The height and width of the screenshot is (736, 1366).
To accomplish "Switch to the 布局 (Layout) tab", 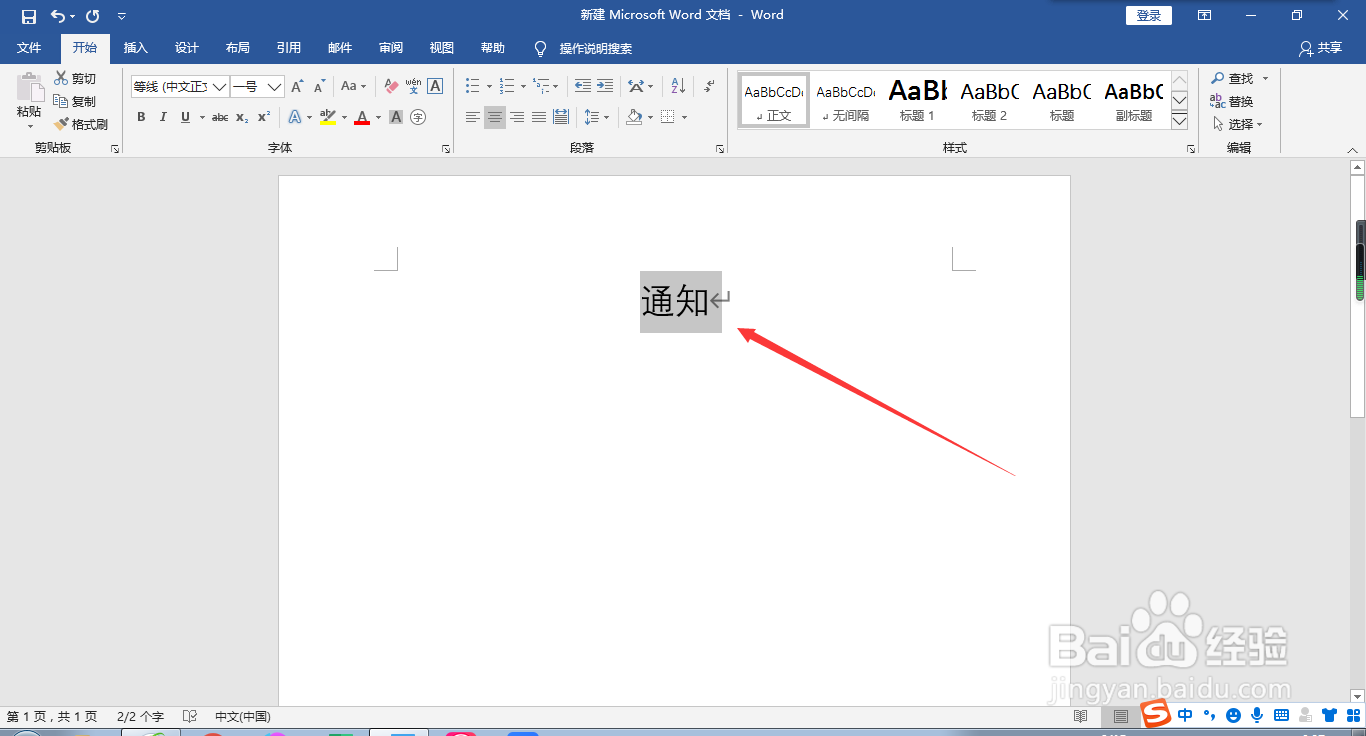I will [238, 48].
